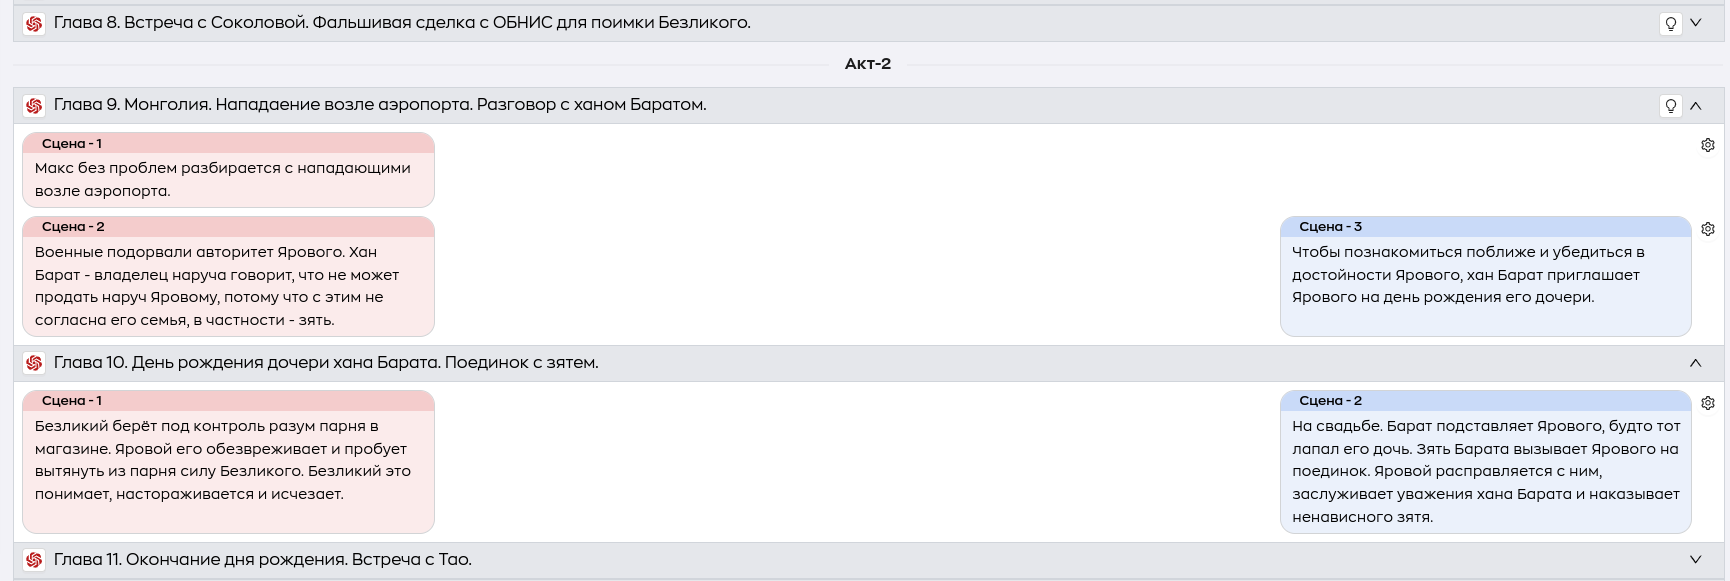The image size is (1730, 581).
Task: Click the lightbulb icon on Глава 9 row
Action: [1671, 105]
